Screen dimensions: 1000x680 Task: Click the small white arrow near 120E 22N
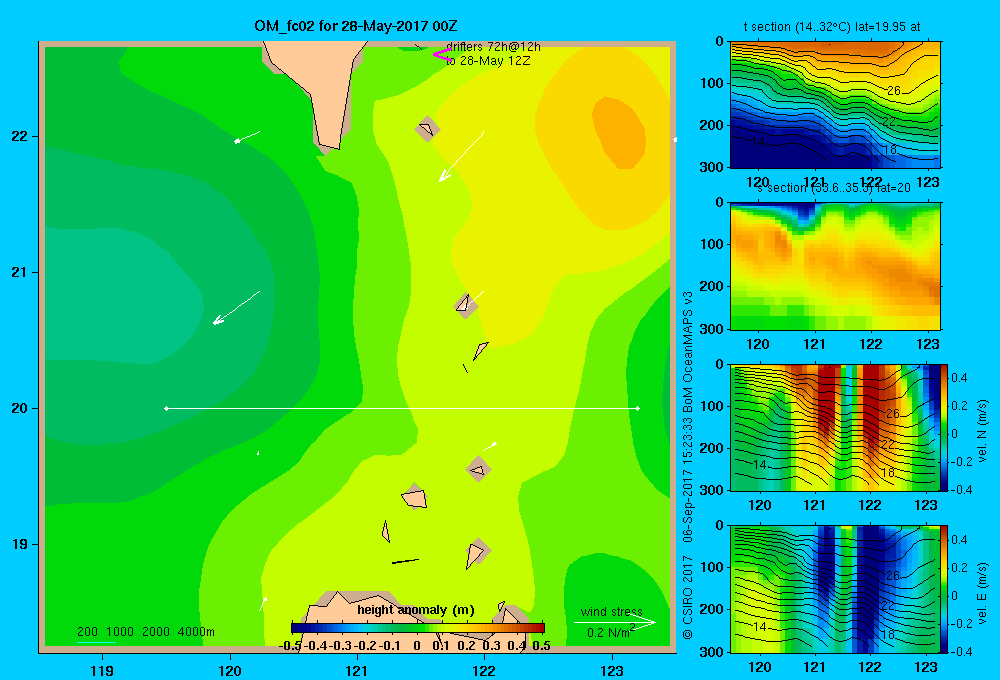tap(247, 137)
